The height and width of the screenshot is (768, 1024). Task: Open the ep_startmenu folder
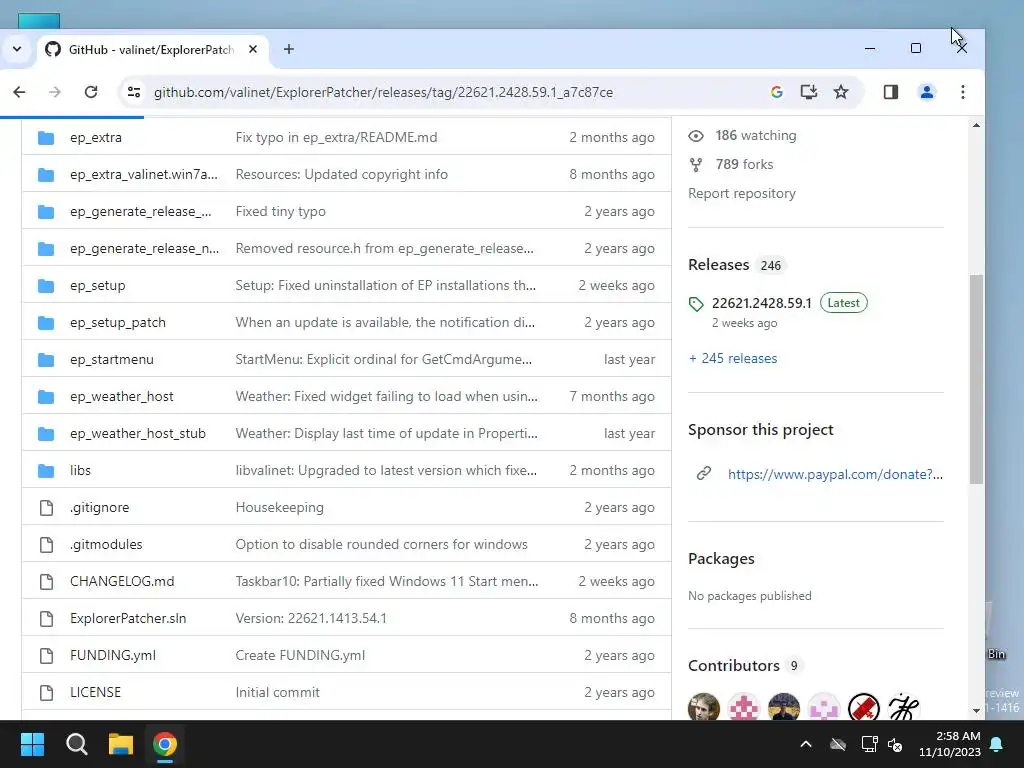click(112, 359)
